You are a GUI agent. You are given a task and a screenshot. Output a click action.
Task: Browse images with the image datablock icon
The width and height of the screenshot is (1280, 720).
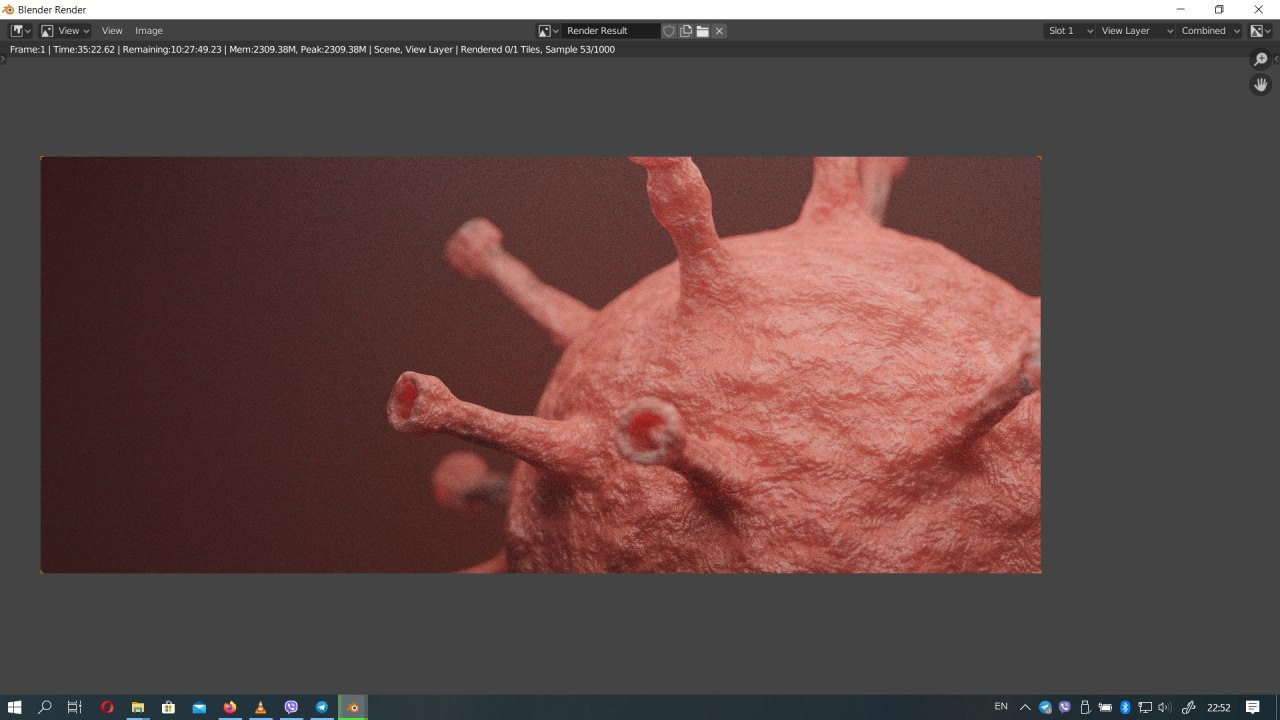(x=548, y=31)
